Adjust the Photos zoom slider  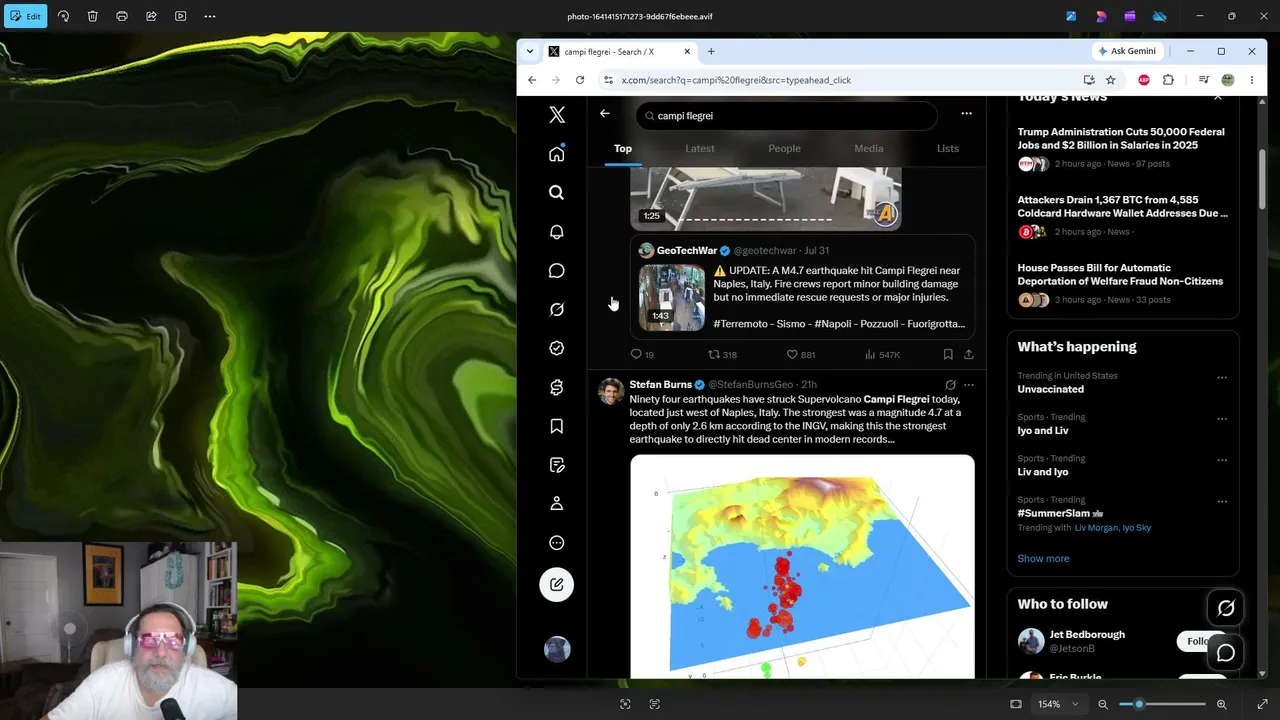coord(1162,704)
